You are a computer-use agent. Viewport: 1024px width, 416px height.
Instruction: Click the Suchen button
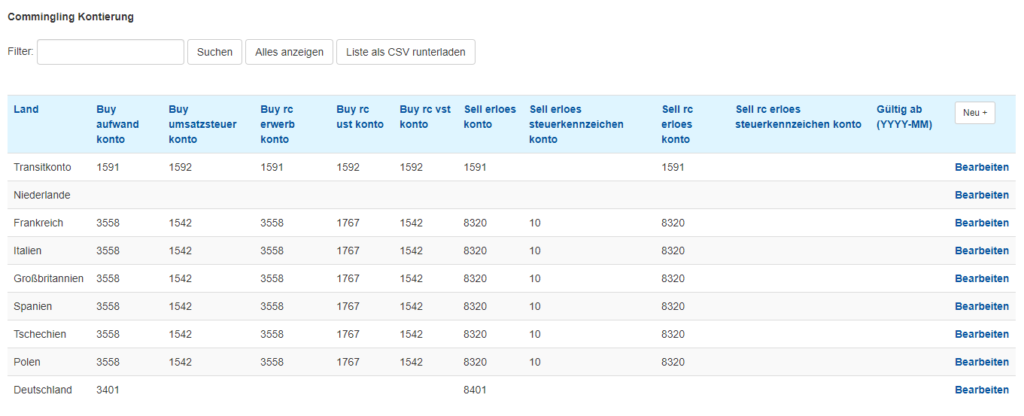click(215, 52)
